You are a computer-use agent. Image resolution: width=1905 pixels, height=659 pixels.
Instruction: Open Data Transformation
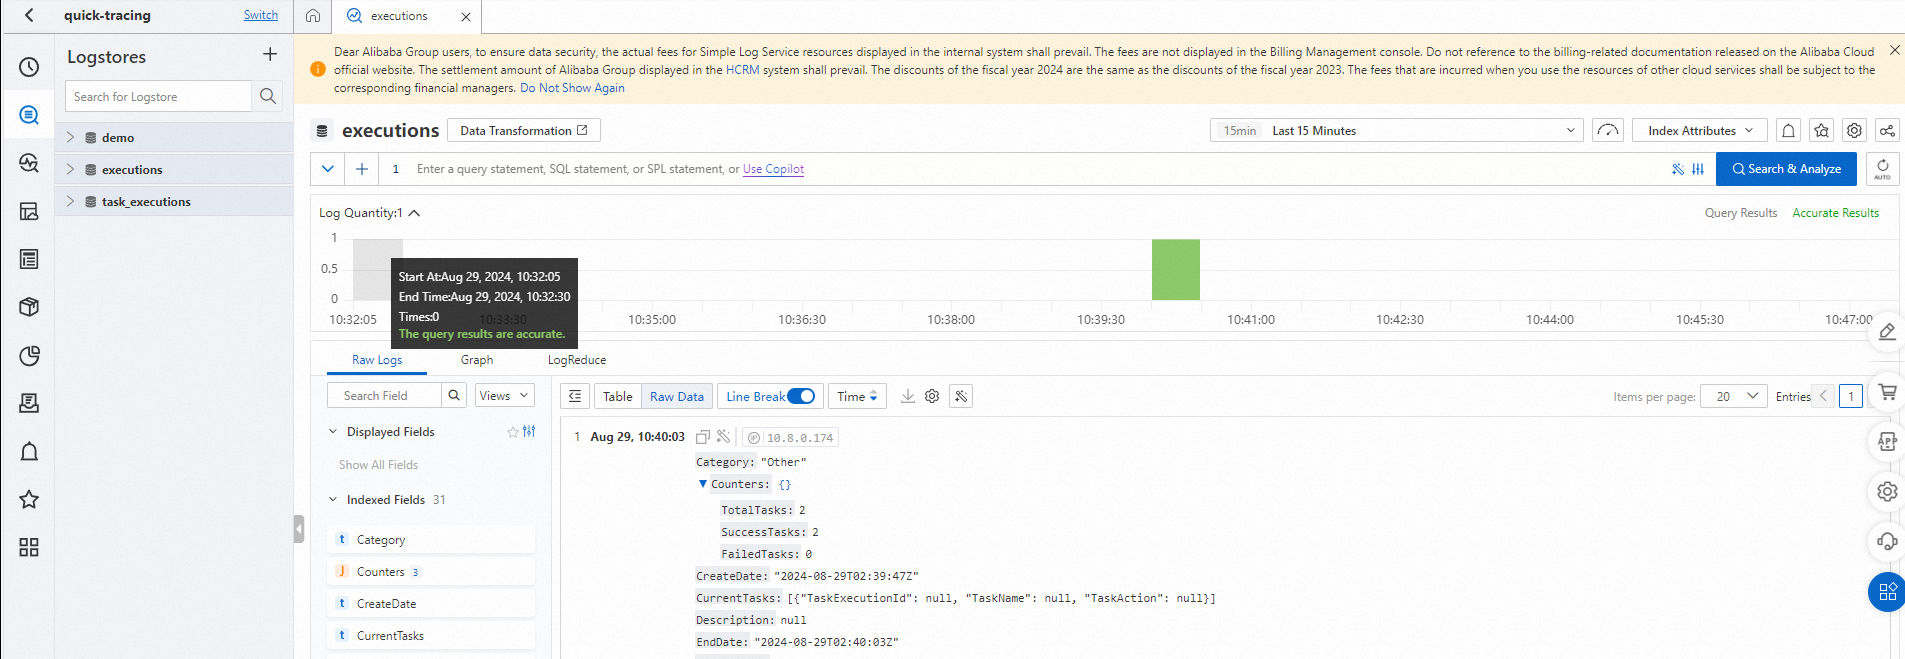point(524,131)
